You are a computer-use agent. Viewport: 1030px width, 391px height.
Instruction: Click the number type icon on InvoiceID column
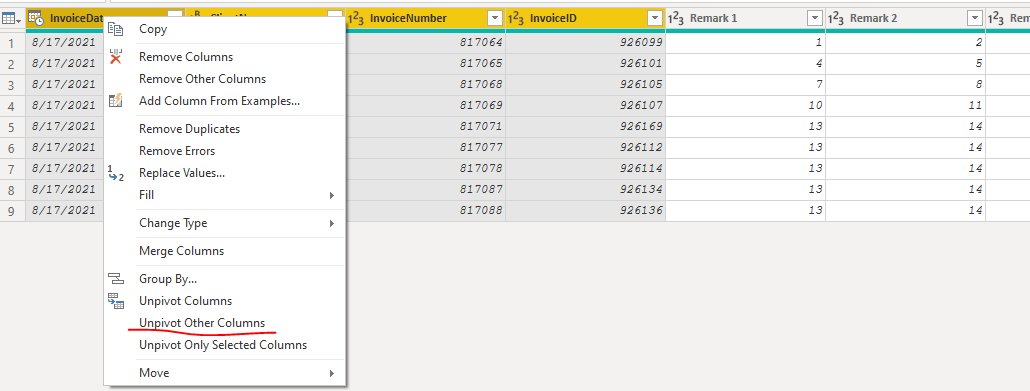click(516, 18)
